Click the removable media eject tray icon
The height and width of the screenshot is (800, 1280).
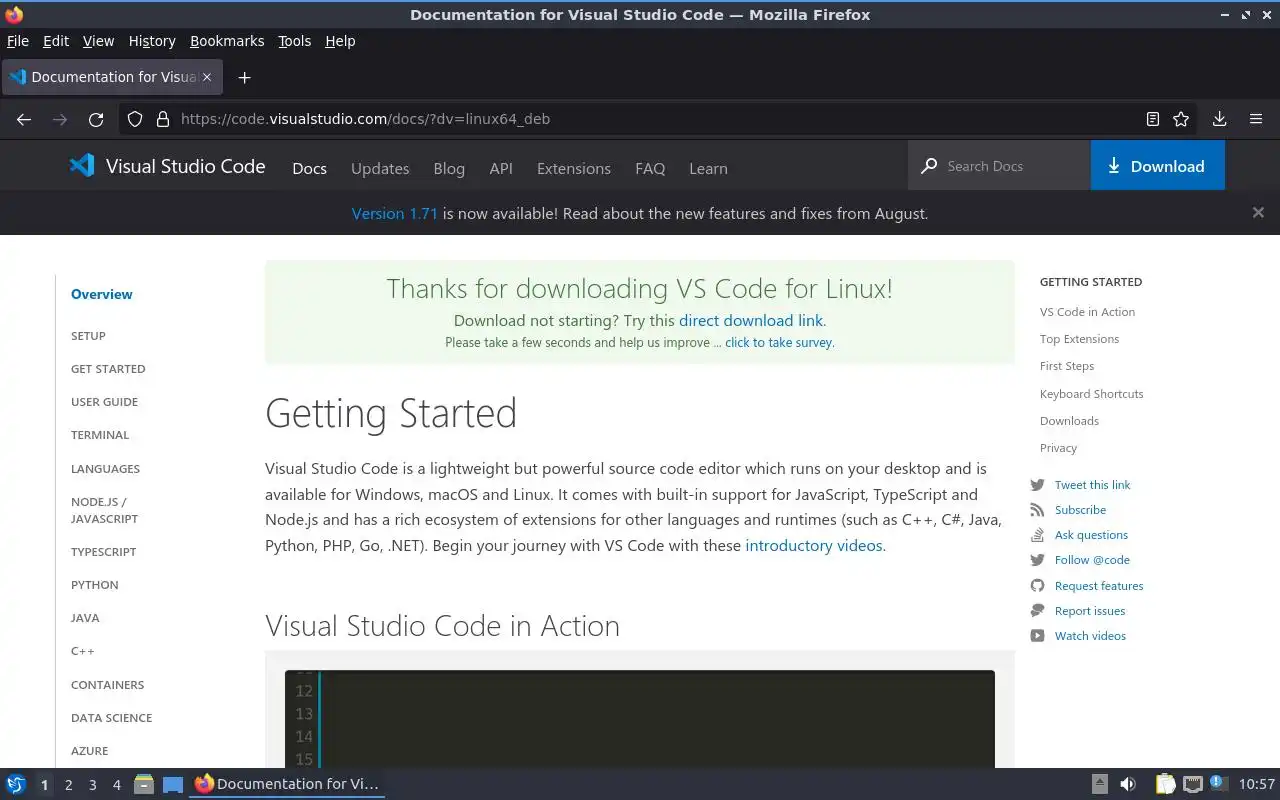point(1099,784)
